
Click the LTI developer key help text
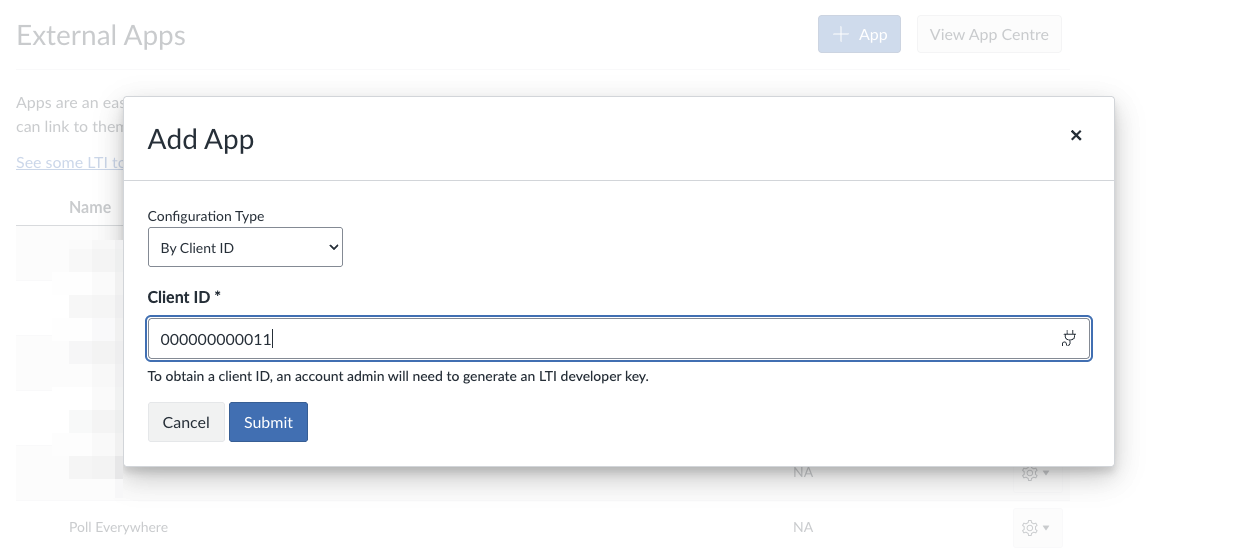398,377
